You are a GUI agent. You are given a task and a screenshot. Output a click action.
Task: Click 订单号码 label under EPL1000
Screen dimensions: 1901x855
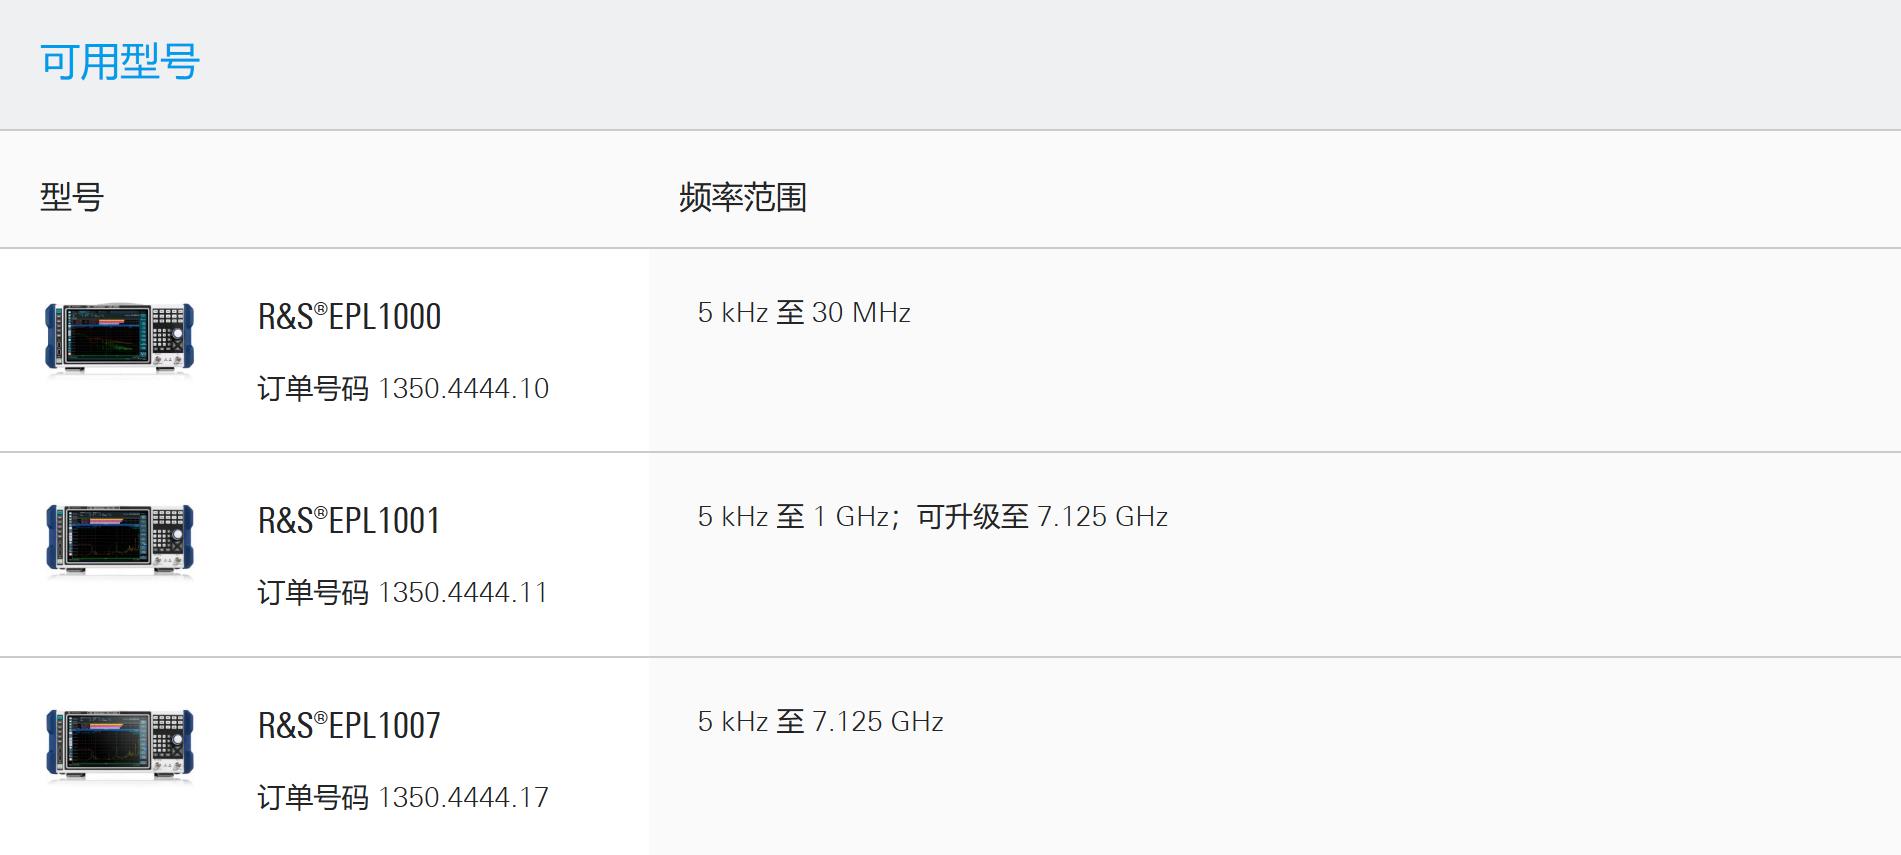point(313,388)
